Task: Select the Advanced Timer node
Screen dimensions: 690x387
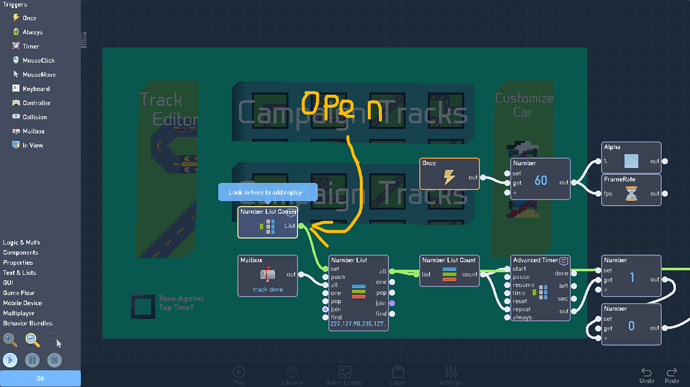Action: point(540,288)
